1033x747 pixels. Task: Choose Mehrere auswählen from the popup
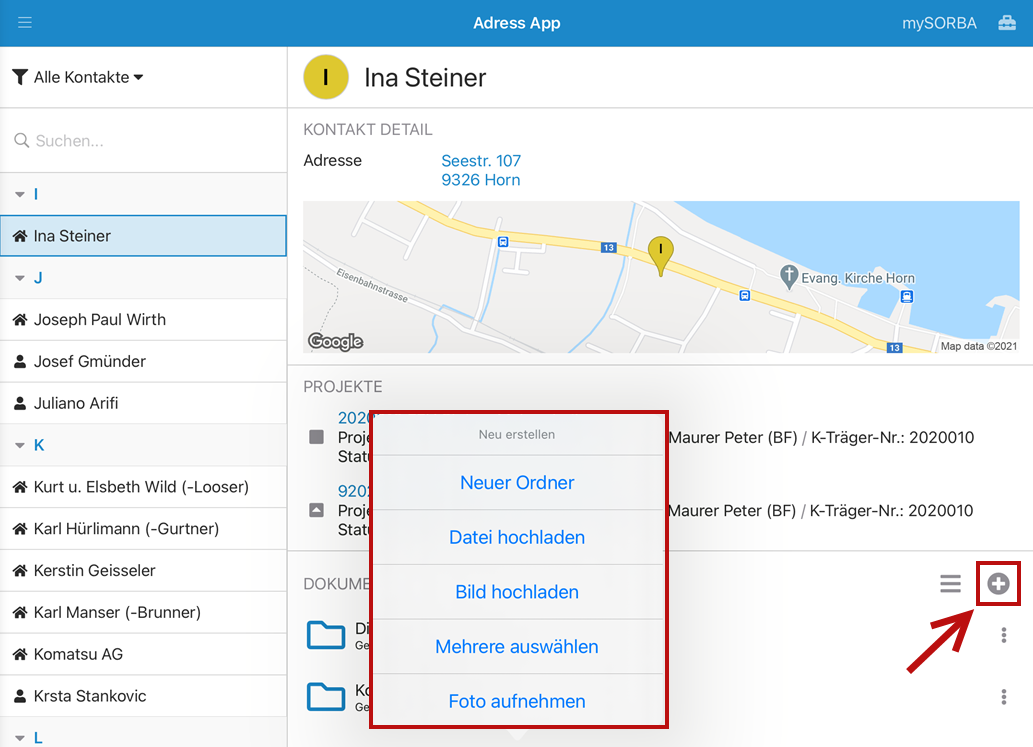(517, 646)
